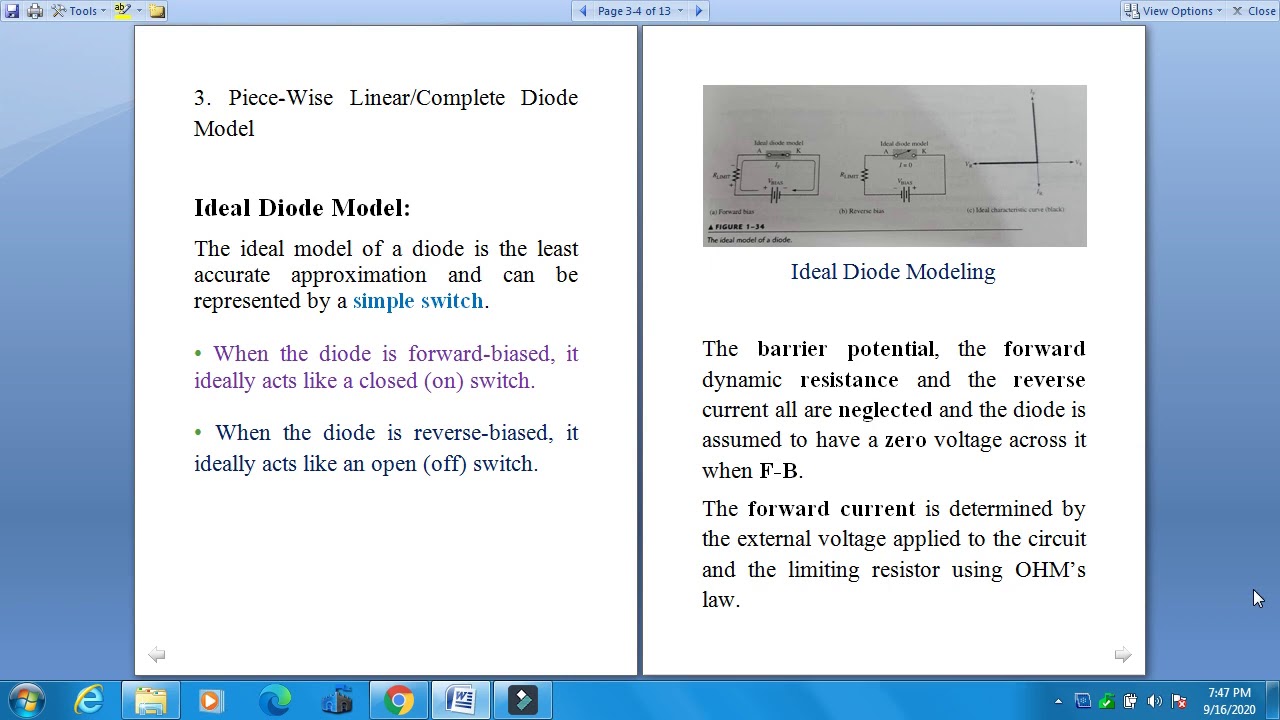
Task: Open Windows Explorer from the taskbar
Action: click(151, 700)
